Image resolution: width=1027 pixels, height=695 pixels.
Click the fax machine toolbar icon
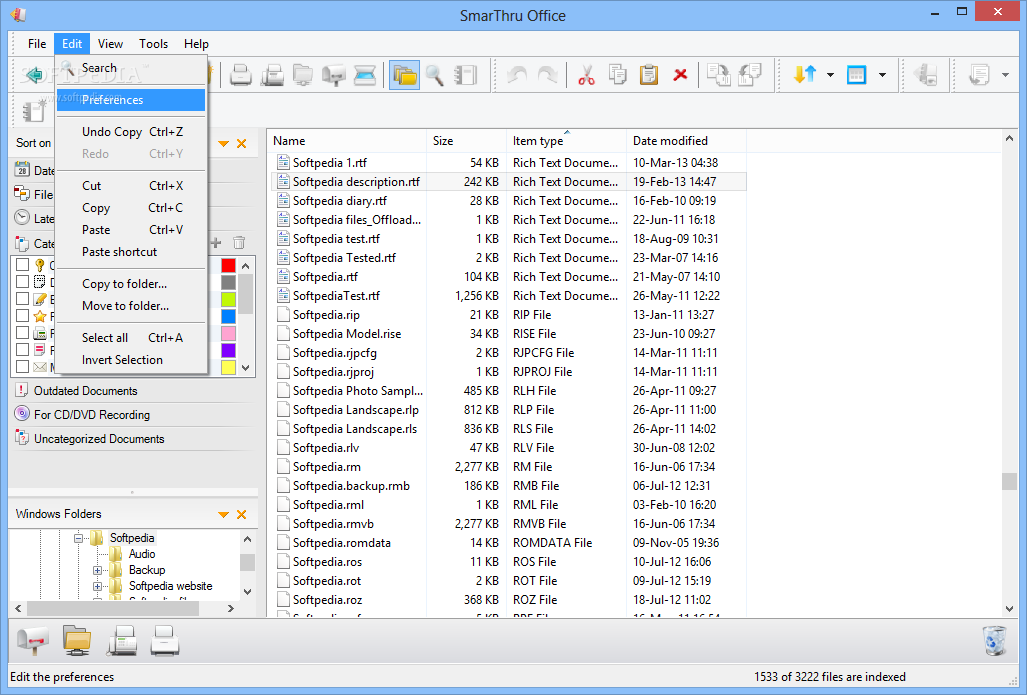click(x=272, y=75)
